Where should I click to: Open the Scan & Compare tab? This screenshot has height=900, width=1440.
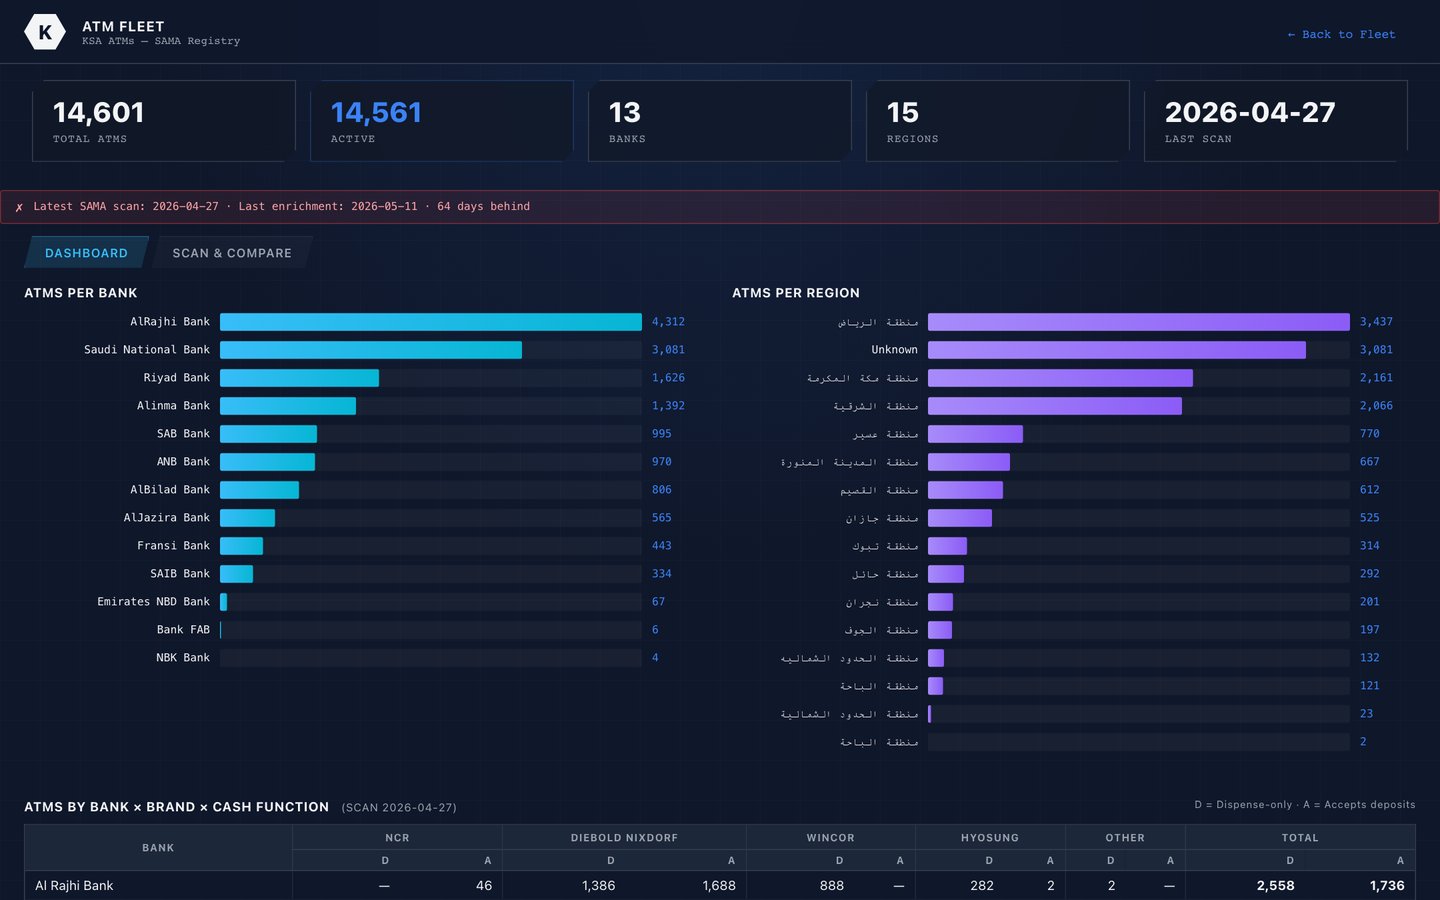[232, 253]
